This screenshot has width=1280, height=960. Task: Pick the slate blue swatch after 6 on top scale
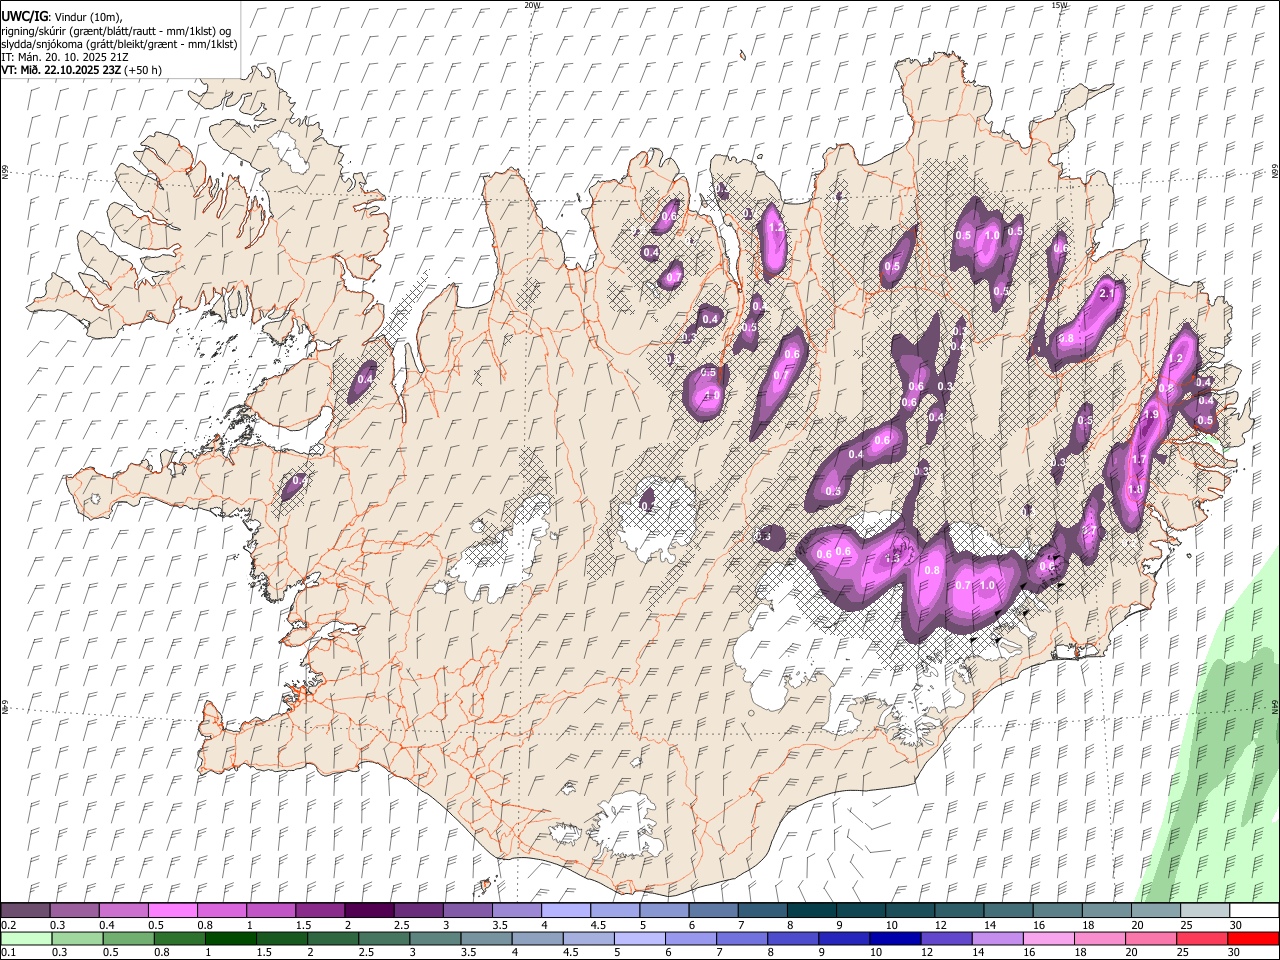pos(714,910)
